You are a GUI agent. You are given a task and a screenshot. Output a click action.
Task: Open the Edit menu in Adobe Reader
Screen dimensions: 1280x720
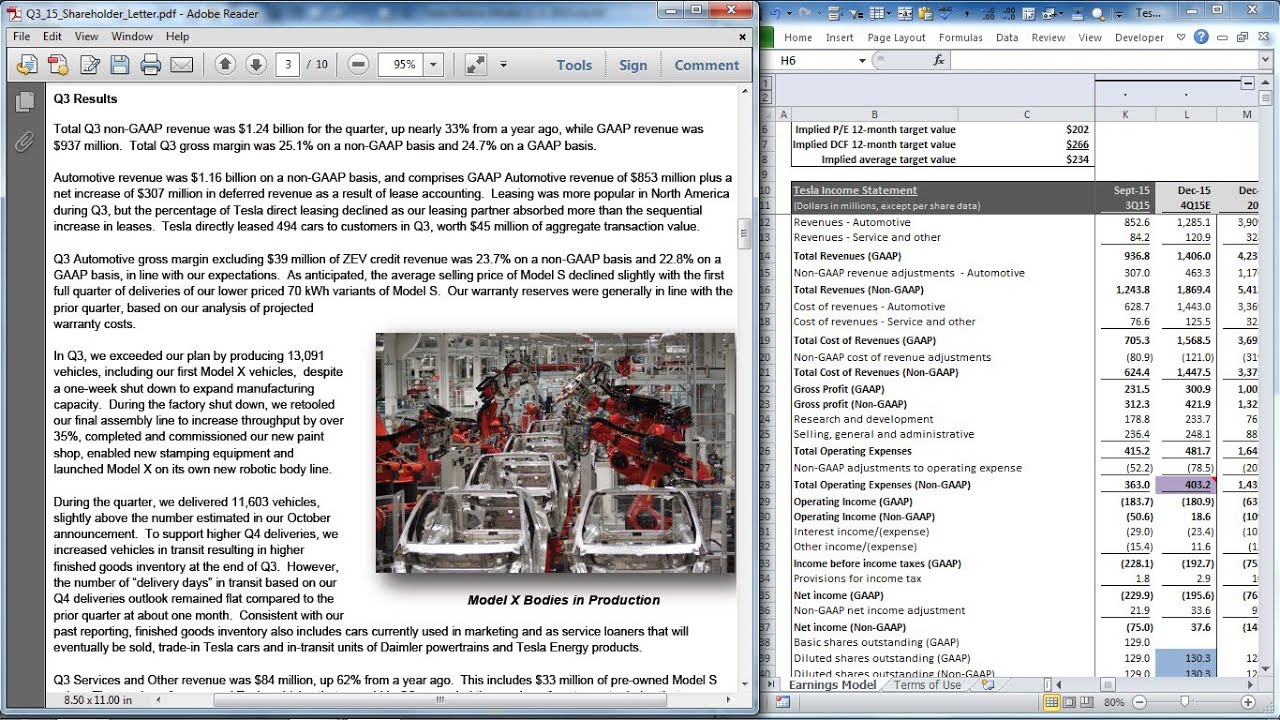pos(52,36)
